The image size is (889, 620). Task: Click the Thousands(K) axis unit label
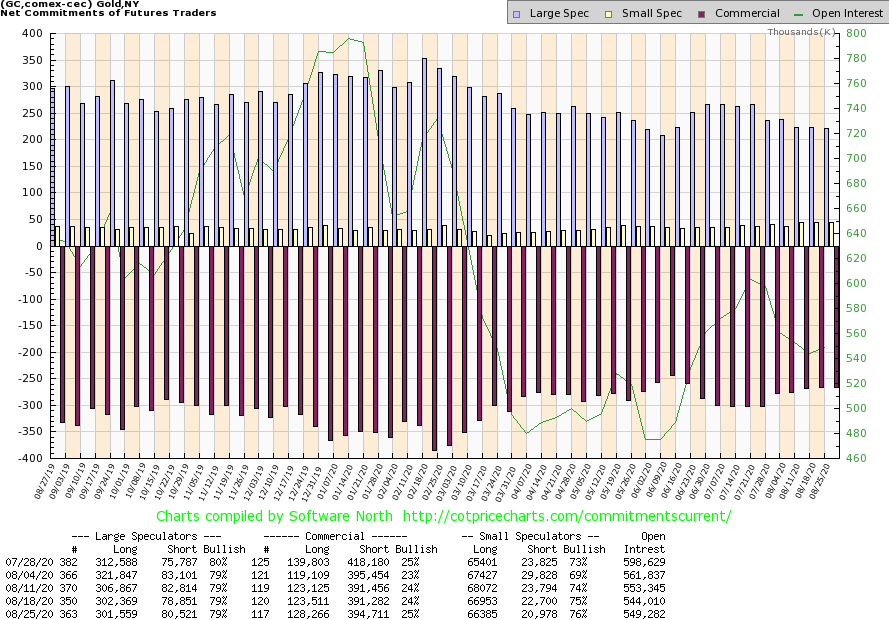801,32
